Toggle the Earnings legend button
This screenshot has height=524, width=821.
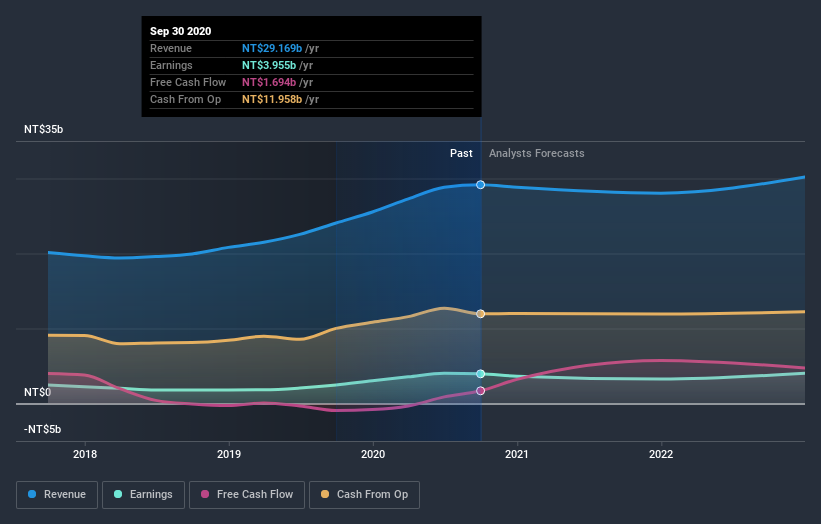[x=143, y=495]
